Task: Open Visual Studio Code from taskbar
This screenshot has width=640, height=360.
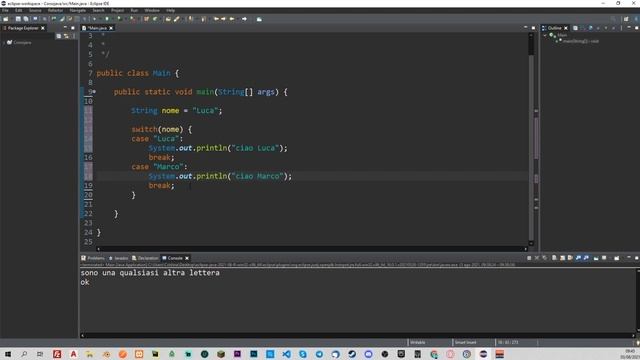Action: click(x=287, y=354)
